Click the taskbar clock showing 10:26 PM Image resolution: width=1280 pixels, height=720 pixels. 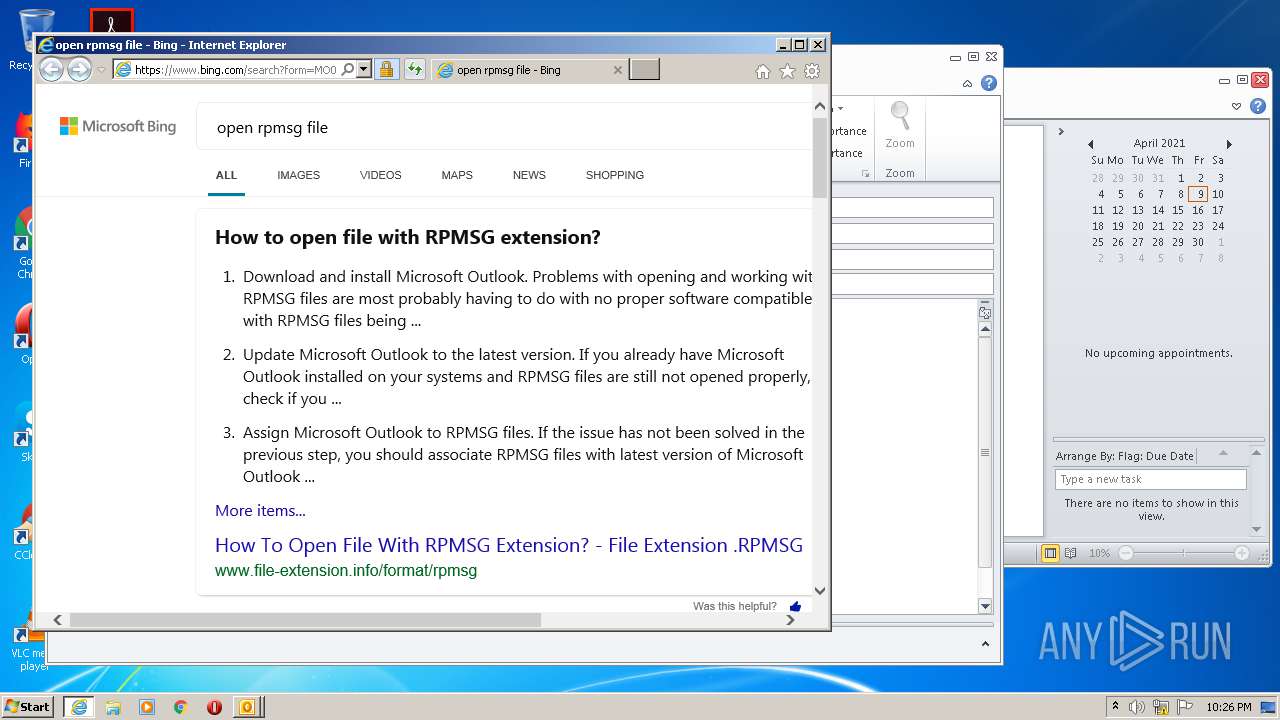[x=1229, y=707]
